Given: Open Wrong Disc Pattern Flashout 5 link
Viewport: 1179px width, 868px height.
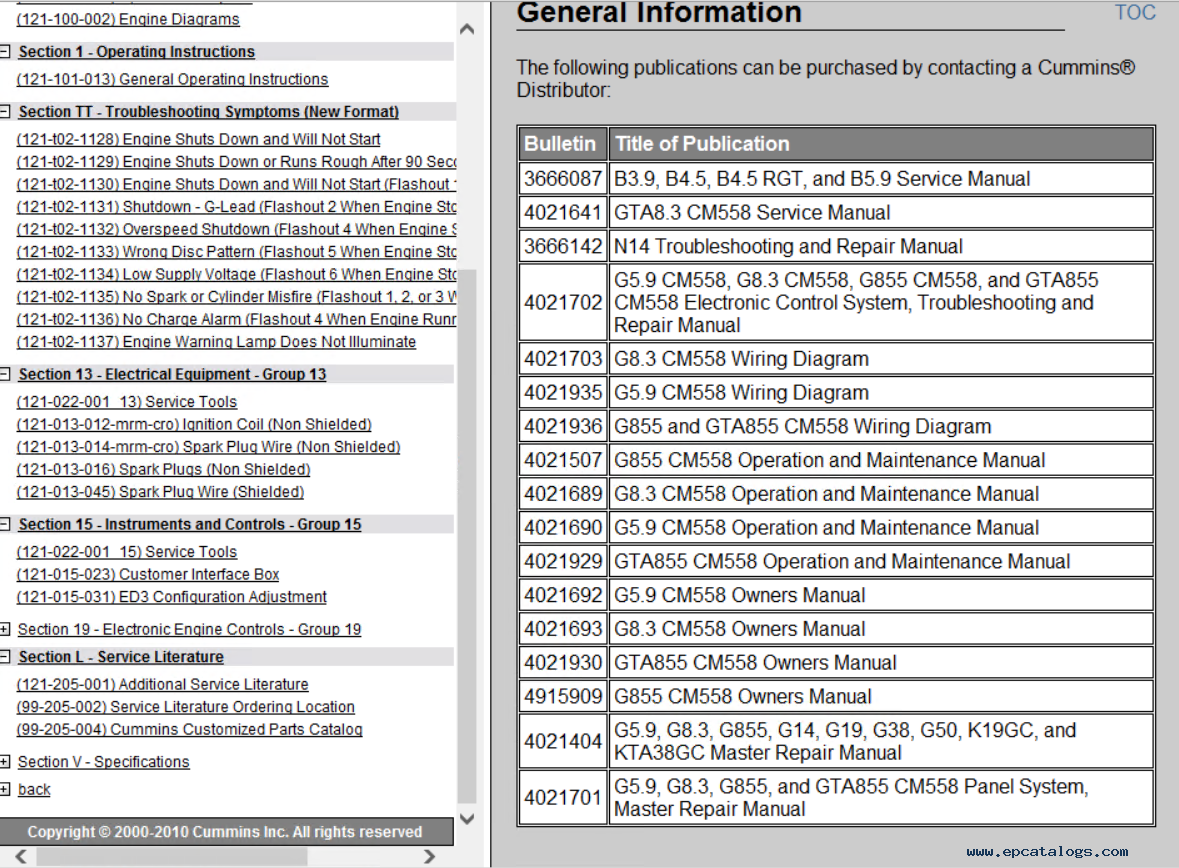Looking at the screenshot, I should [236, 252].
